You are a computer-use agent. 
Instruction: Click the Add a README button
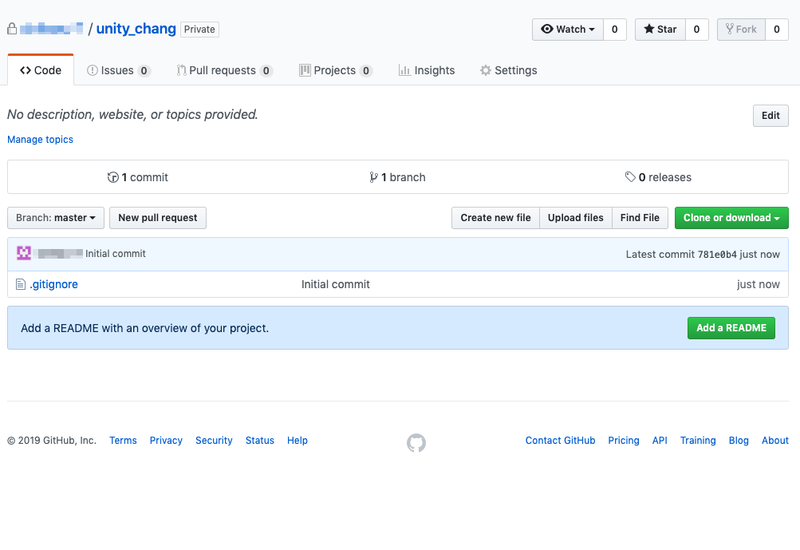pos(731,328)
